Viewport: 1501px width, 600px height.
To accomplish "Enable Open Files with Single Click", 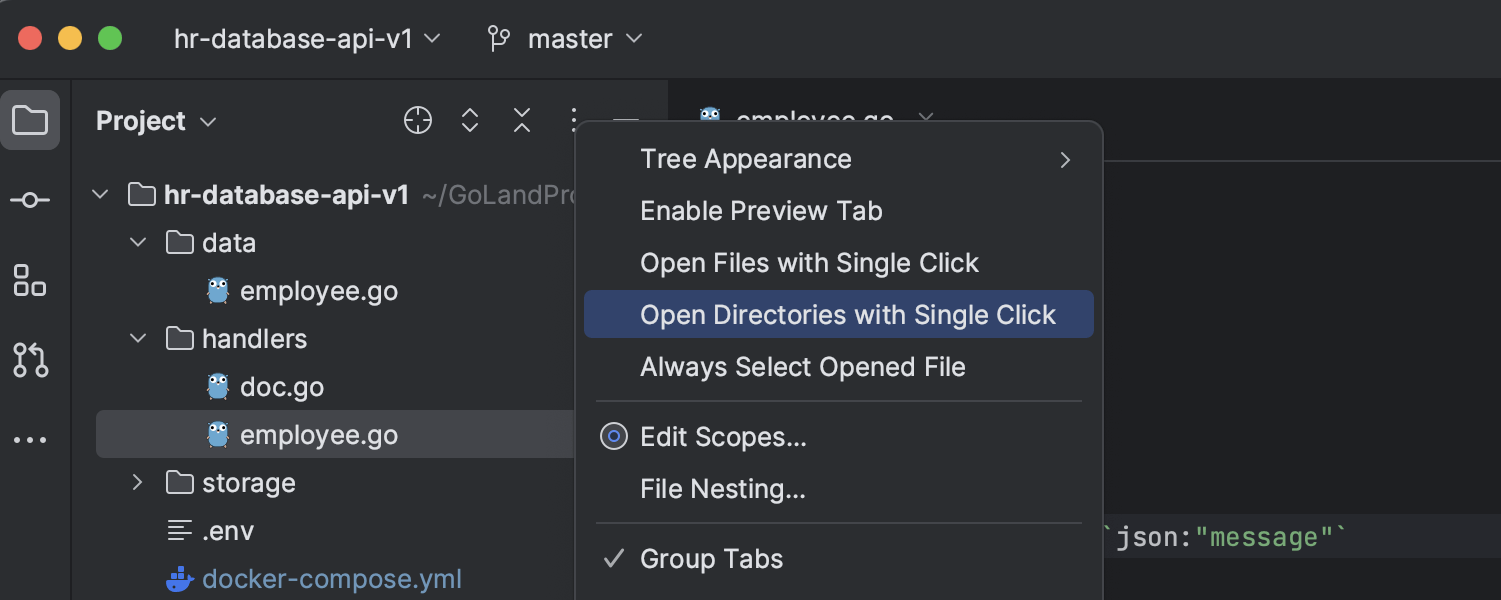I will coord(809,263).
